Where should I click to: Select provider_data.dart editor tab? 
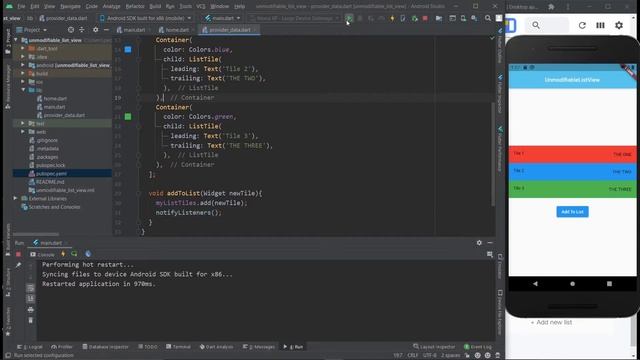[x=229, y=30]
